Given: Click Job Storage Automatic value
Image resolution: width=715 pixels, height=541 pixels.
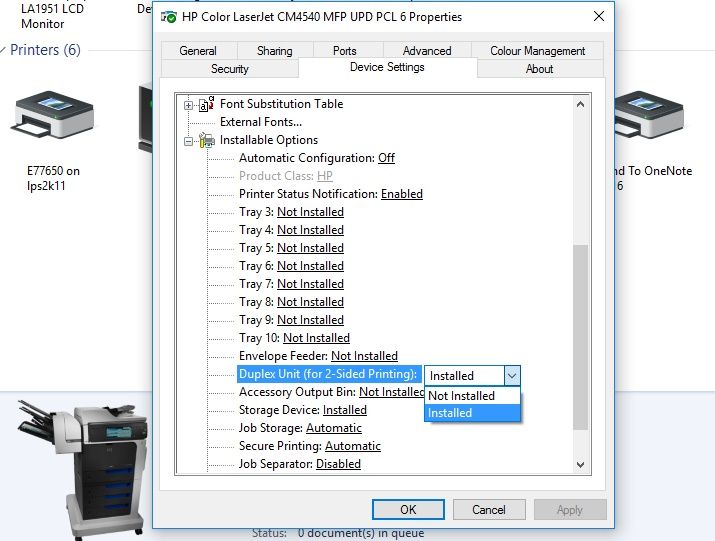Looking at the screenshot, I should tap(334, 428).
